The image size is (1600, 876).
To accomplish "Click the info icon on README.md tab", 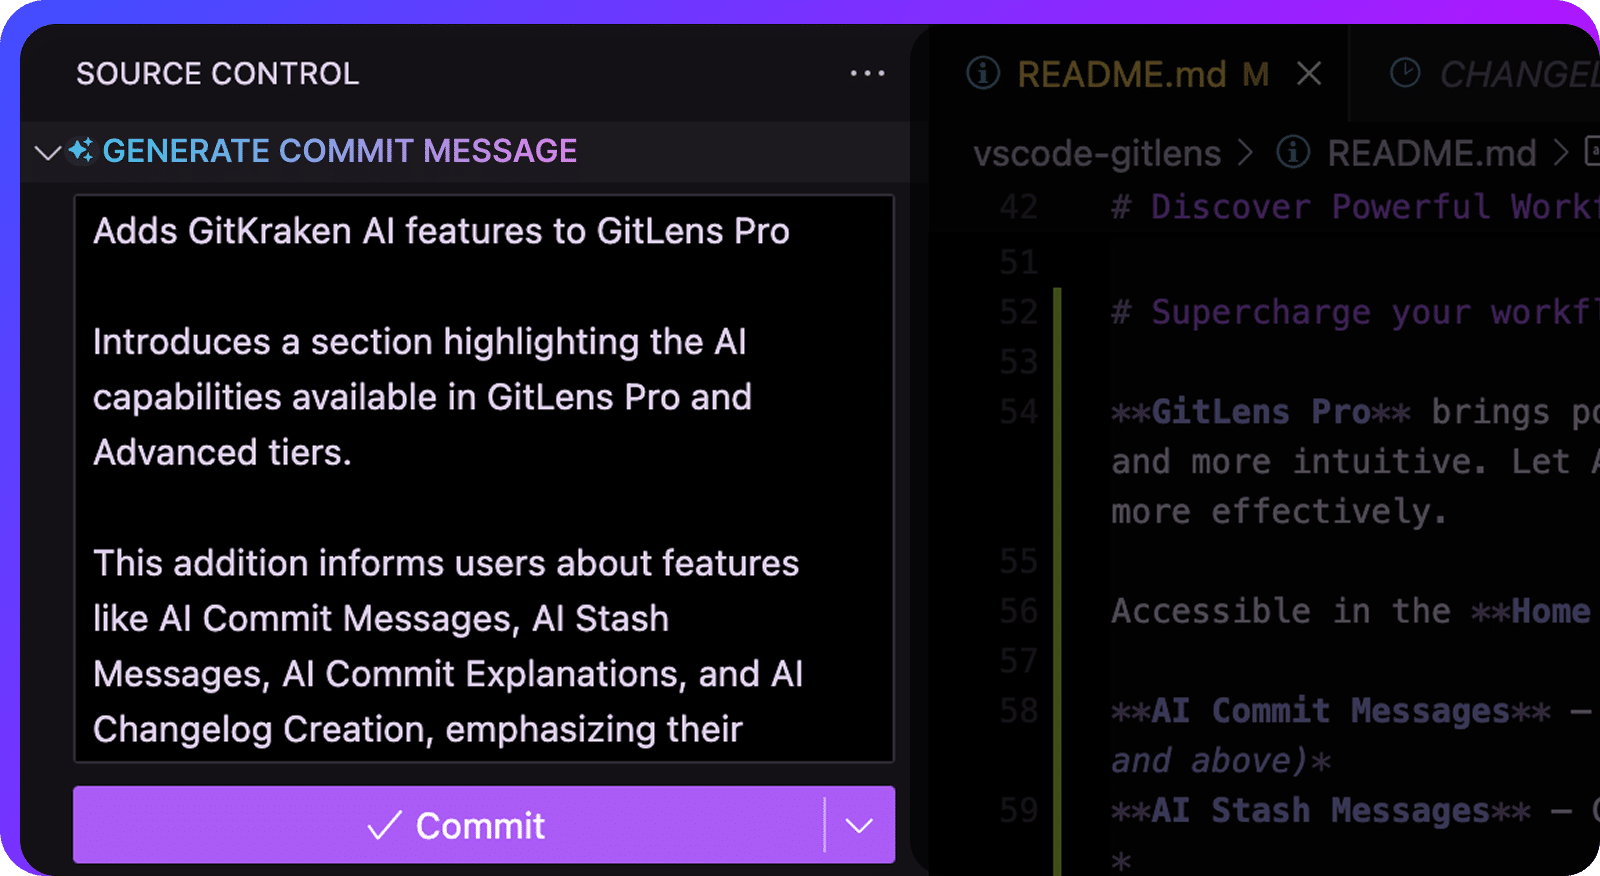I will tap(983, 73).
